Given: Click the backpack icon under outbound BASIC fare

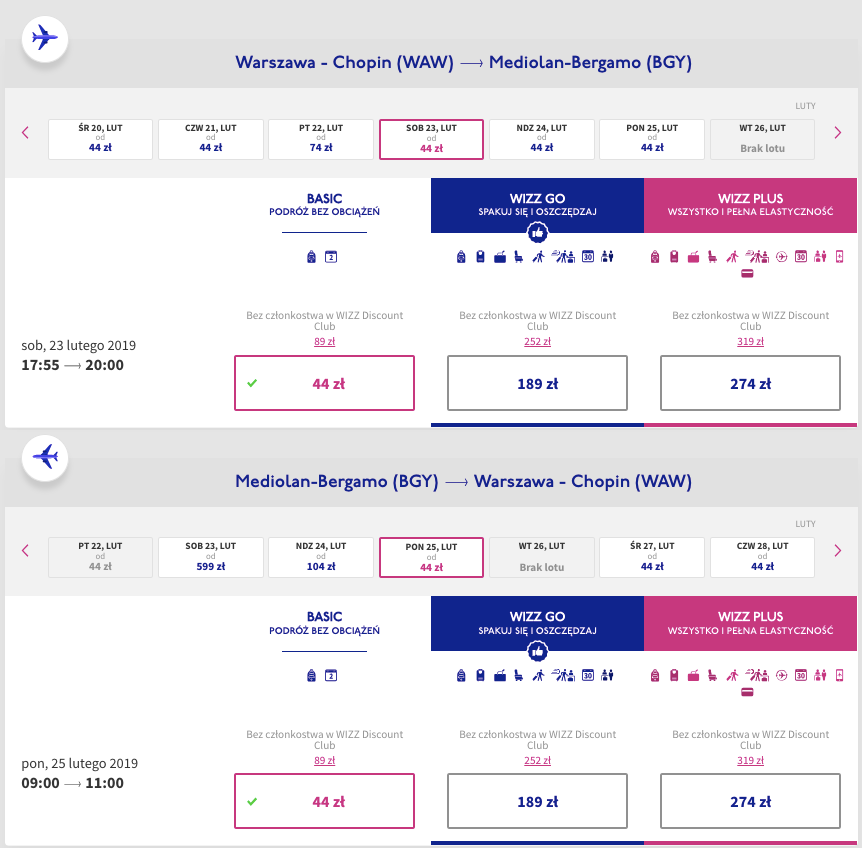Looking at the screenshot, I should [311, 257].
